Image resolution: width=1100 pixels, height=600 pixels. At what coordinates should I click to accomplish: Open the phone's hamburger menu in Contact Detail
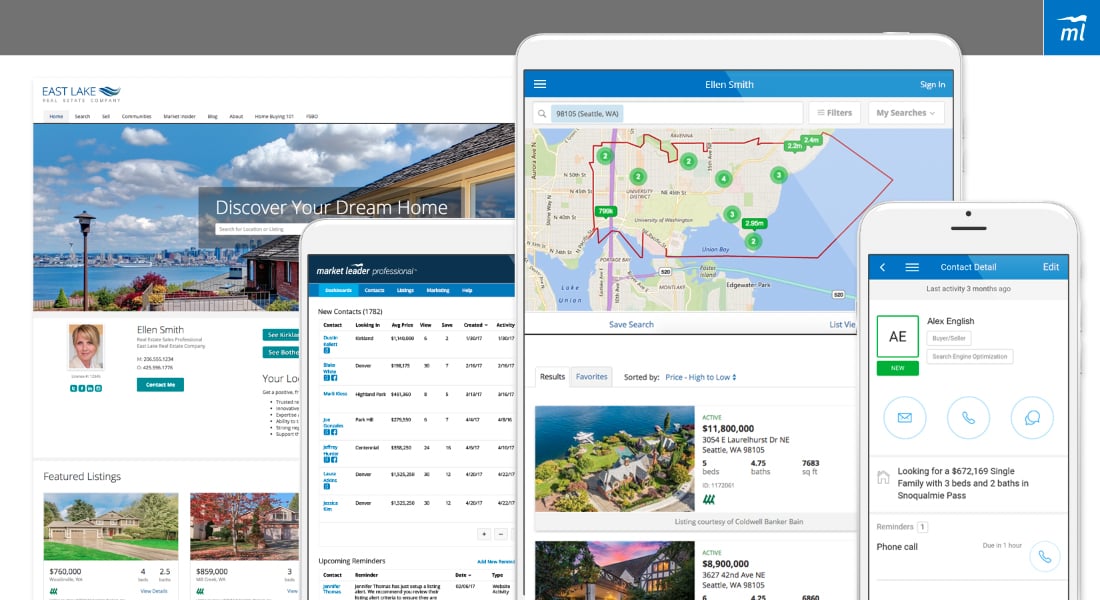pyautogui.click(x=912, y=267)
